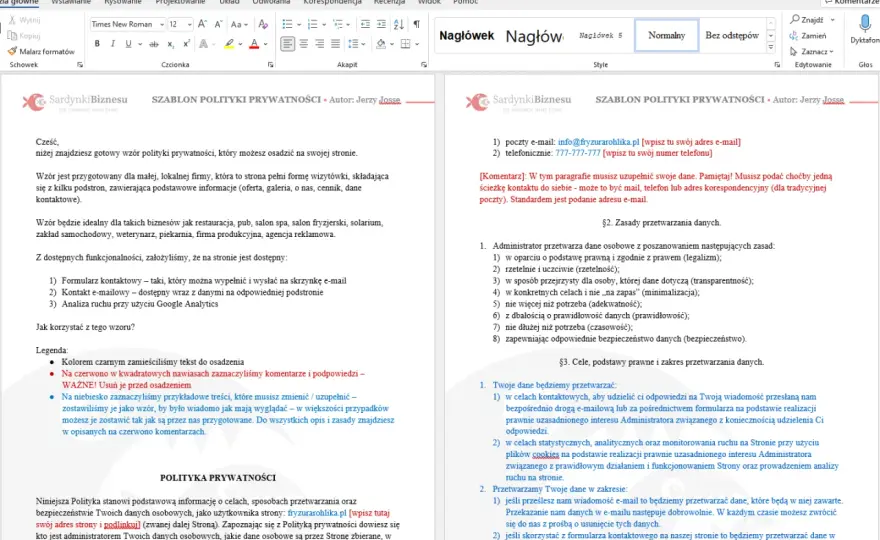Open Czcionka font dialog launcher

point(271,65)
